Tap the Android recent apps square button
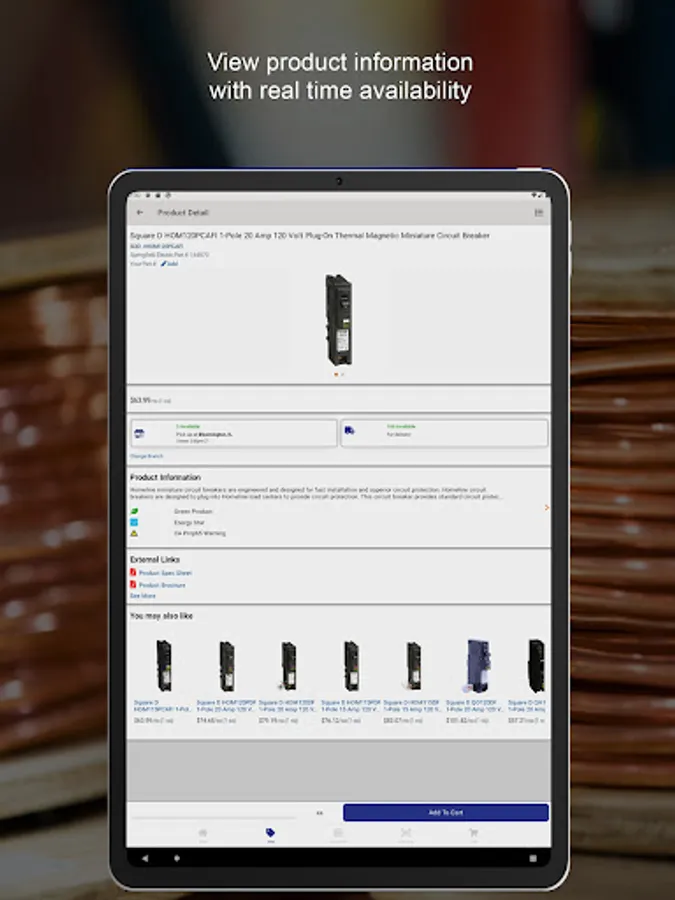 [533, 859]
